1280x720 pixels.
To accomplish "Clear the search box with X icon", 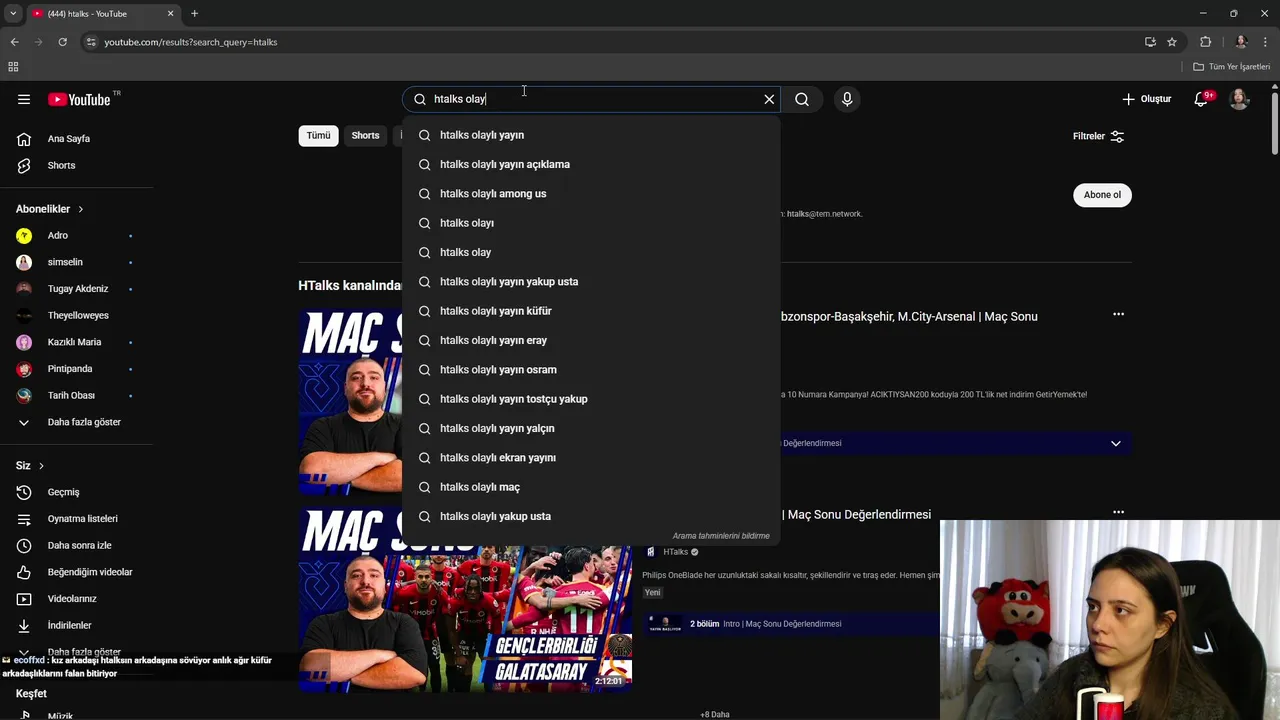I will click(769, 99).
